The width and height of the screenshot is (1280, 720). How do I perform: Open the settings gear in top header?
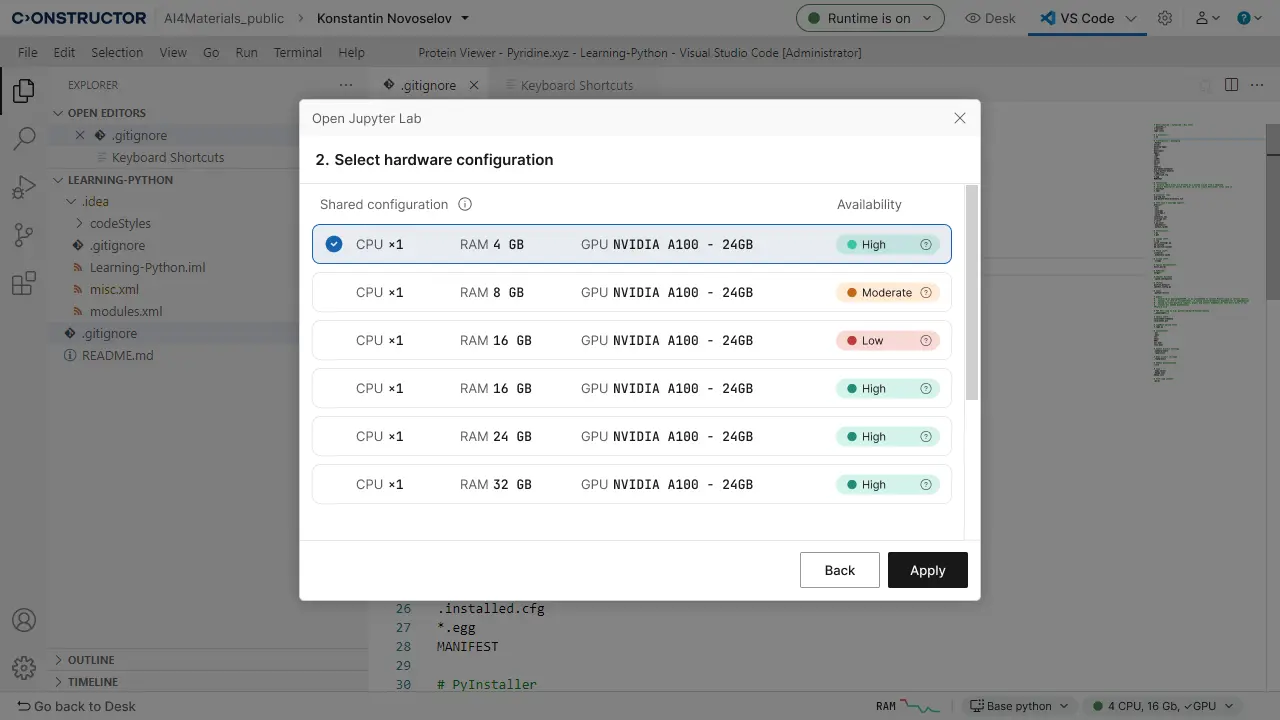pos(1165,18)
